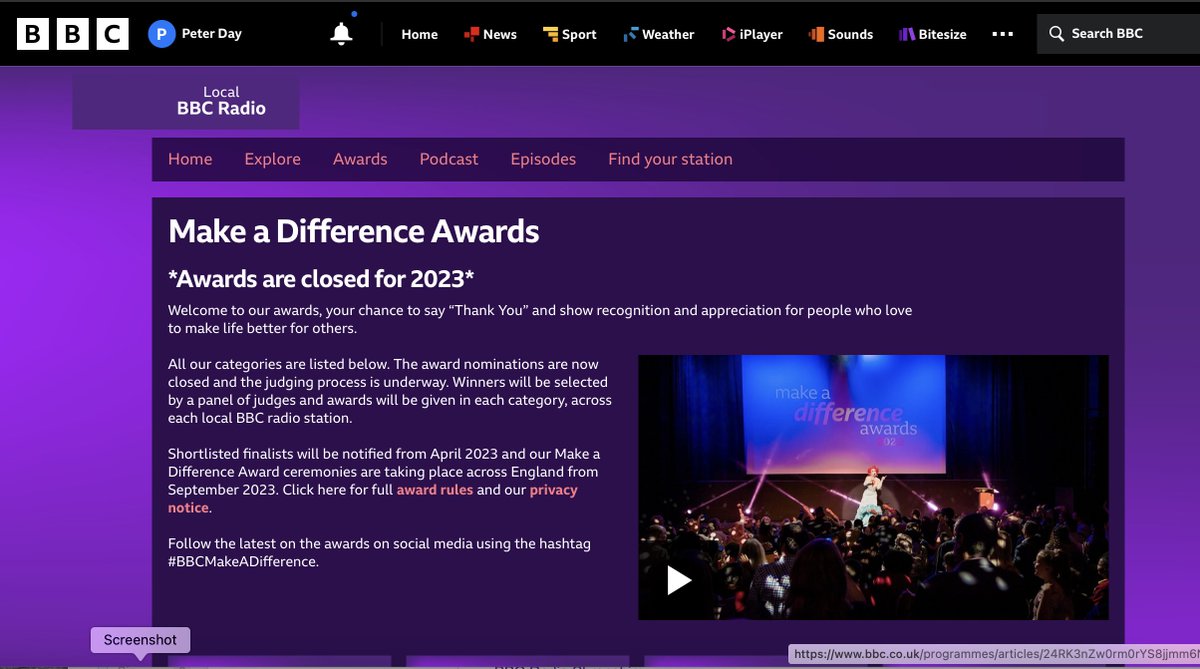This screenshot has width=1200, height=669.
Task: Expand more BBC sections menu (three dots)
Action: coord(1002,34)
